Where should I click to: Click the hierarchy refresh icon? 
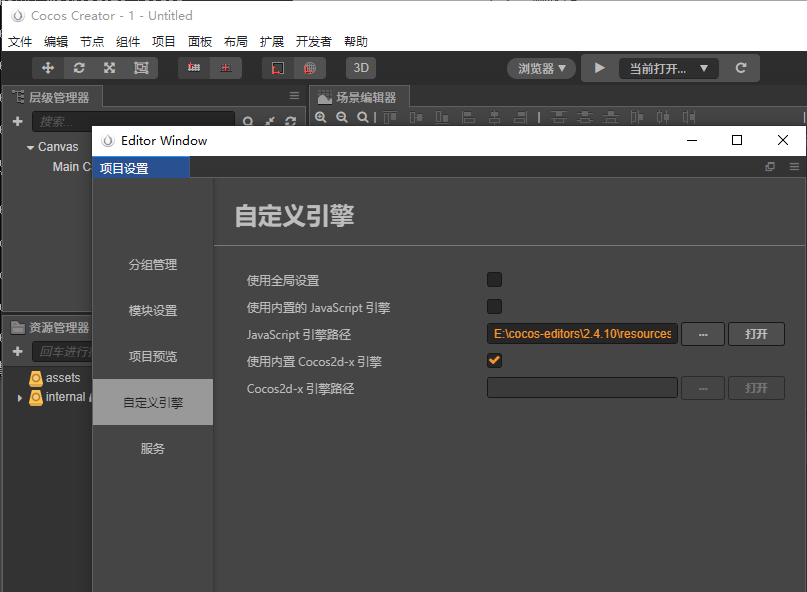[x=291, y=121]
